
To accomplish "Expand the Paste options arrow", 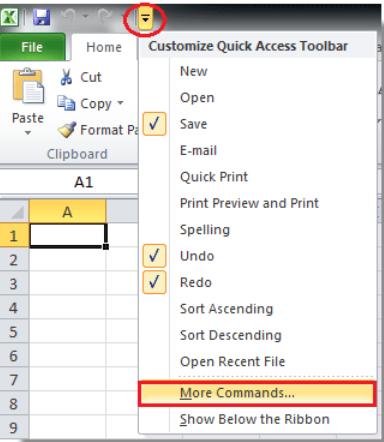I will [28, 133].
